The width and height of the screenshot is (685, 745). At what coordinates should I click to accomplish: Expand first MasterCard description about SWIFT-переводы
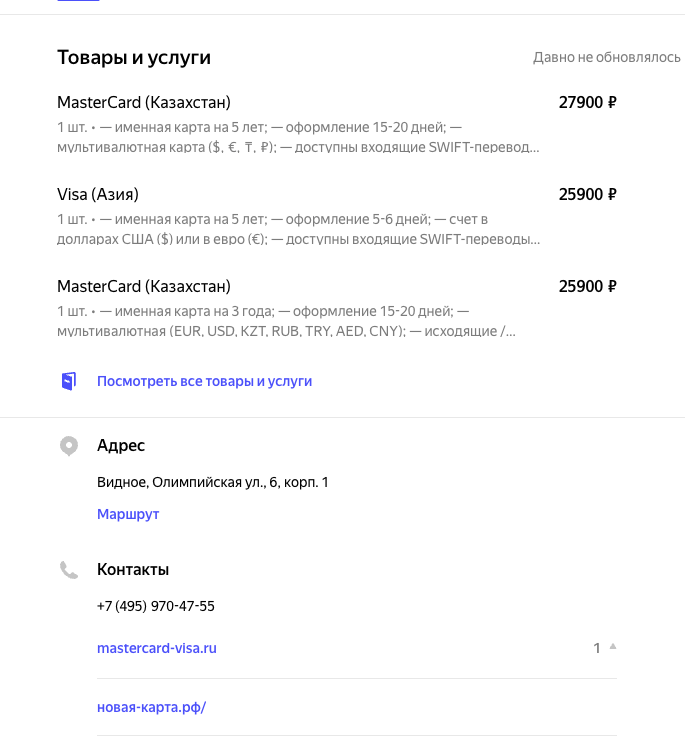click(298, 137)
